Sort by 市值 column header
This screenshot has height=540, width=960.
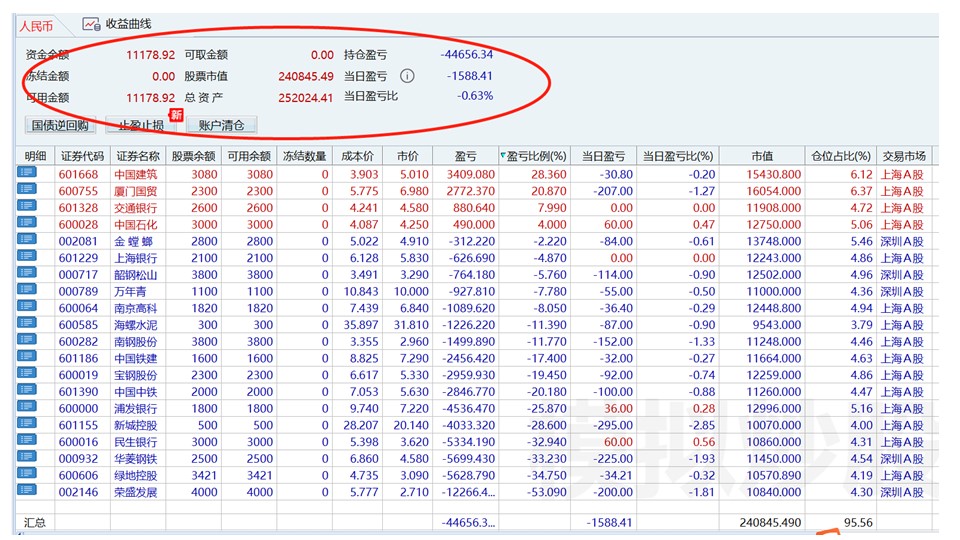pos(762,156)
